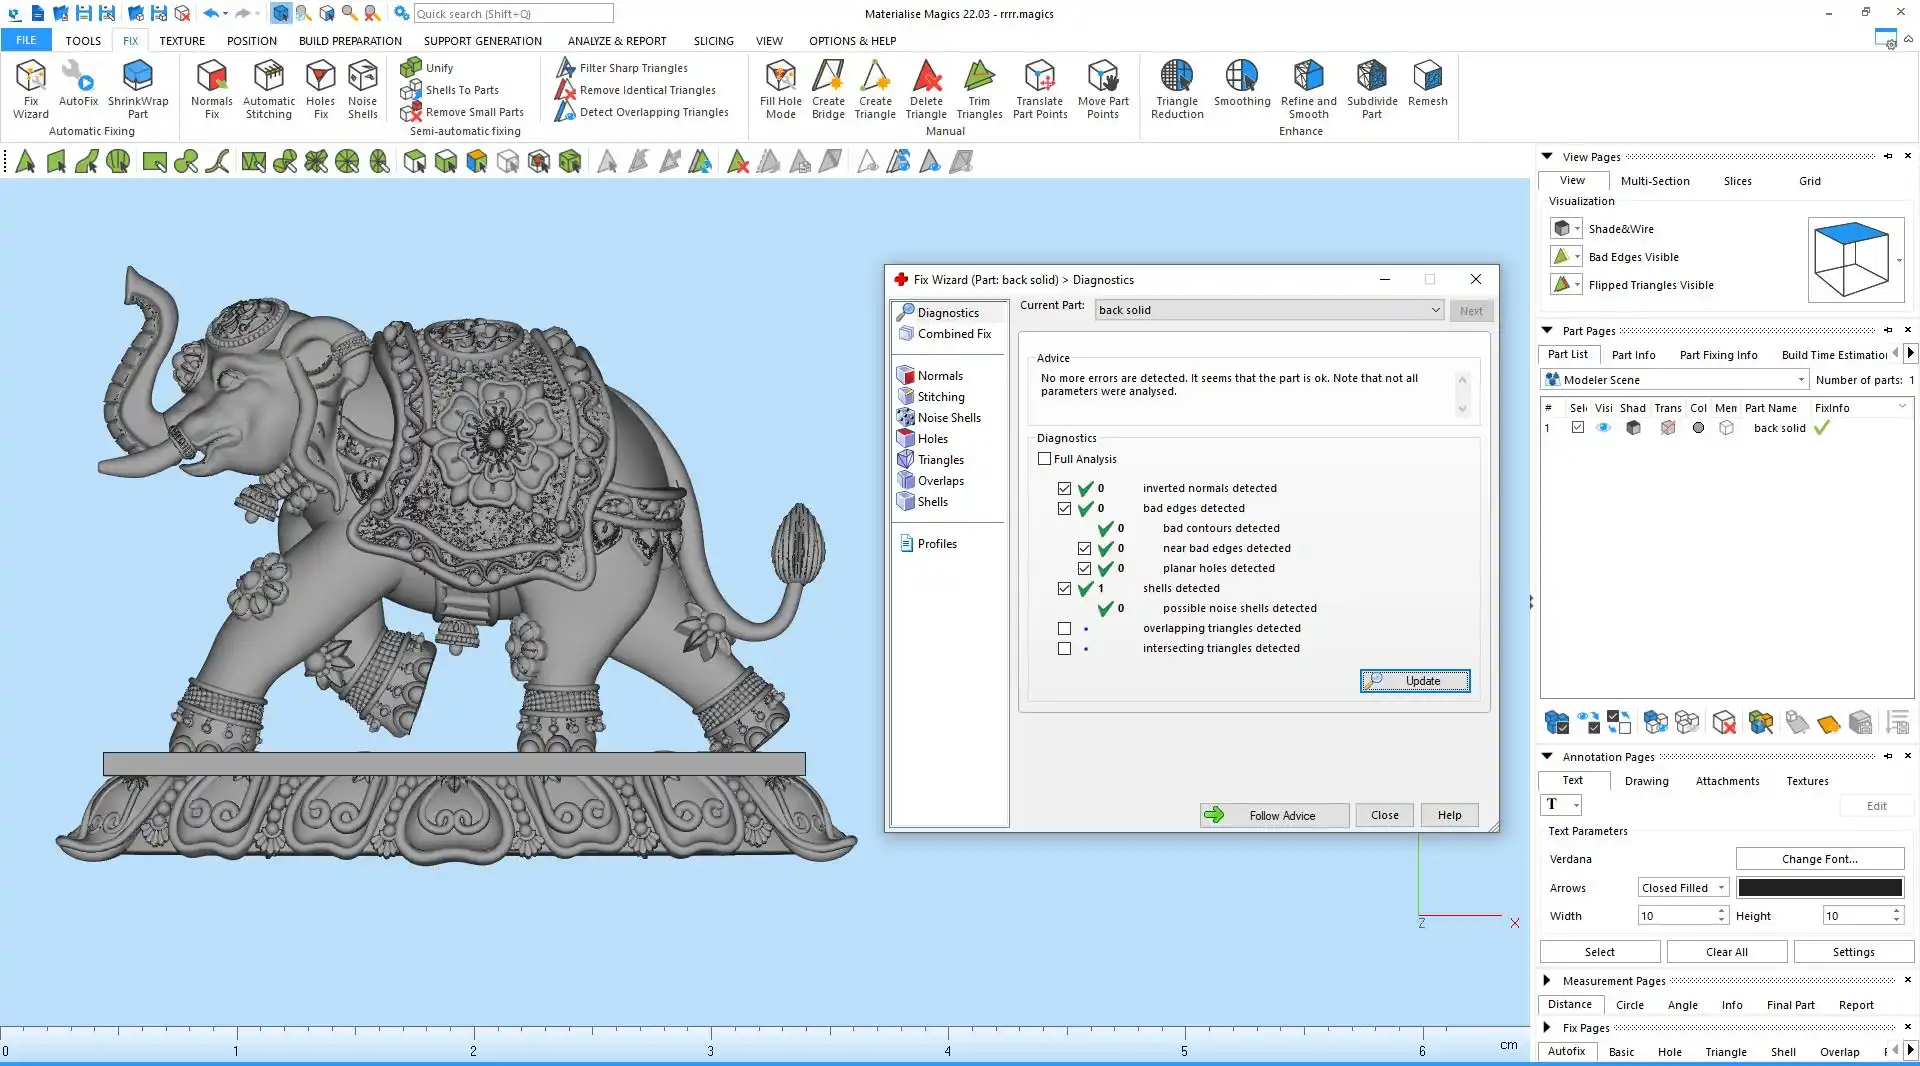
Task: Click the black text color swatch
Action: pos(1820,888)
